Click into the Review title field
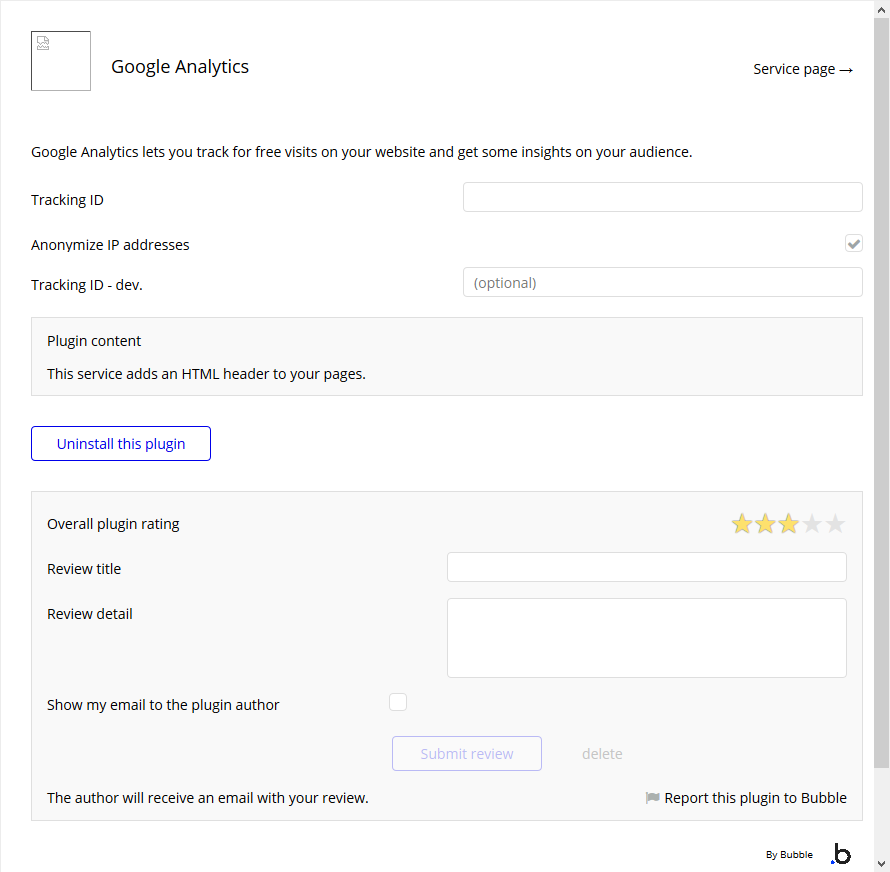 (646, 567)
